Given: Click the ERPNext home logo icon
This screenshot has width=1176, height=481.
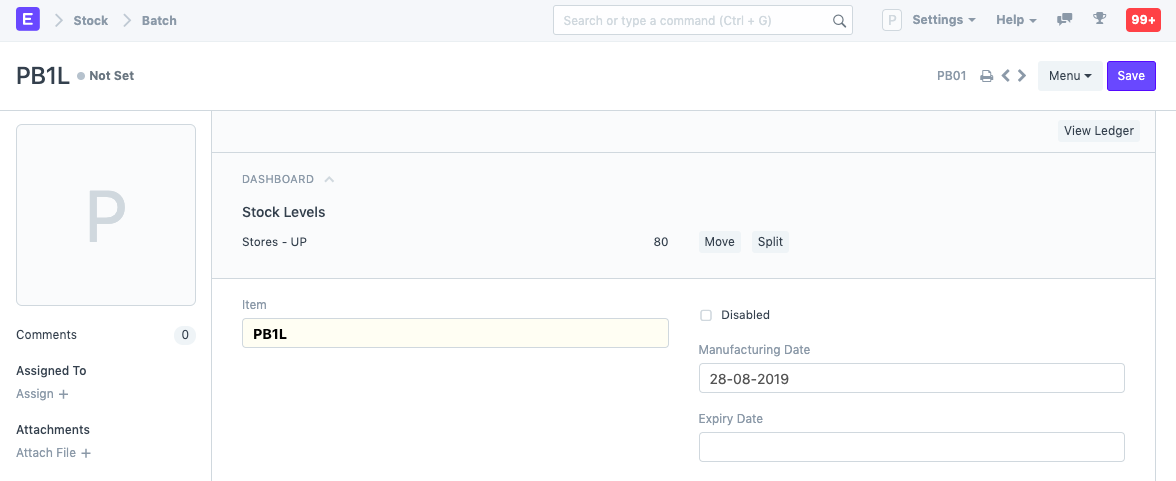Looking at the screenshot, I should (x=28, y=20).
